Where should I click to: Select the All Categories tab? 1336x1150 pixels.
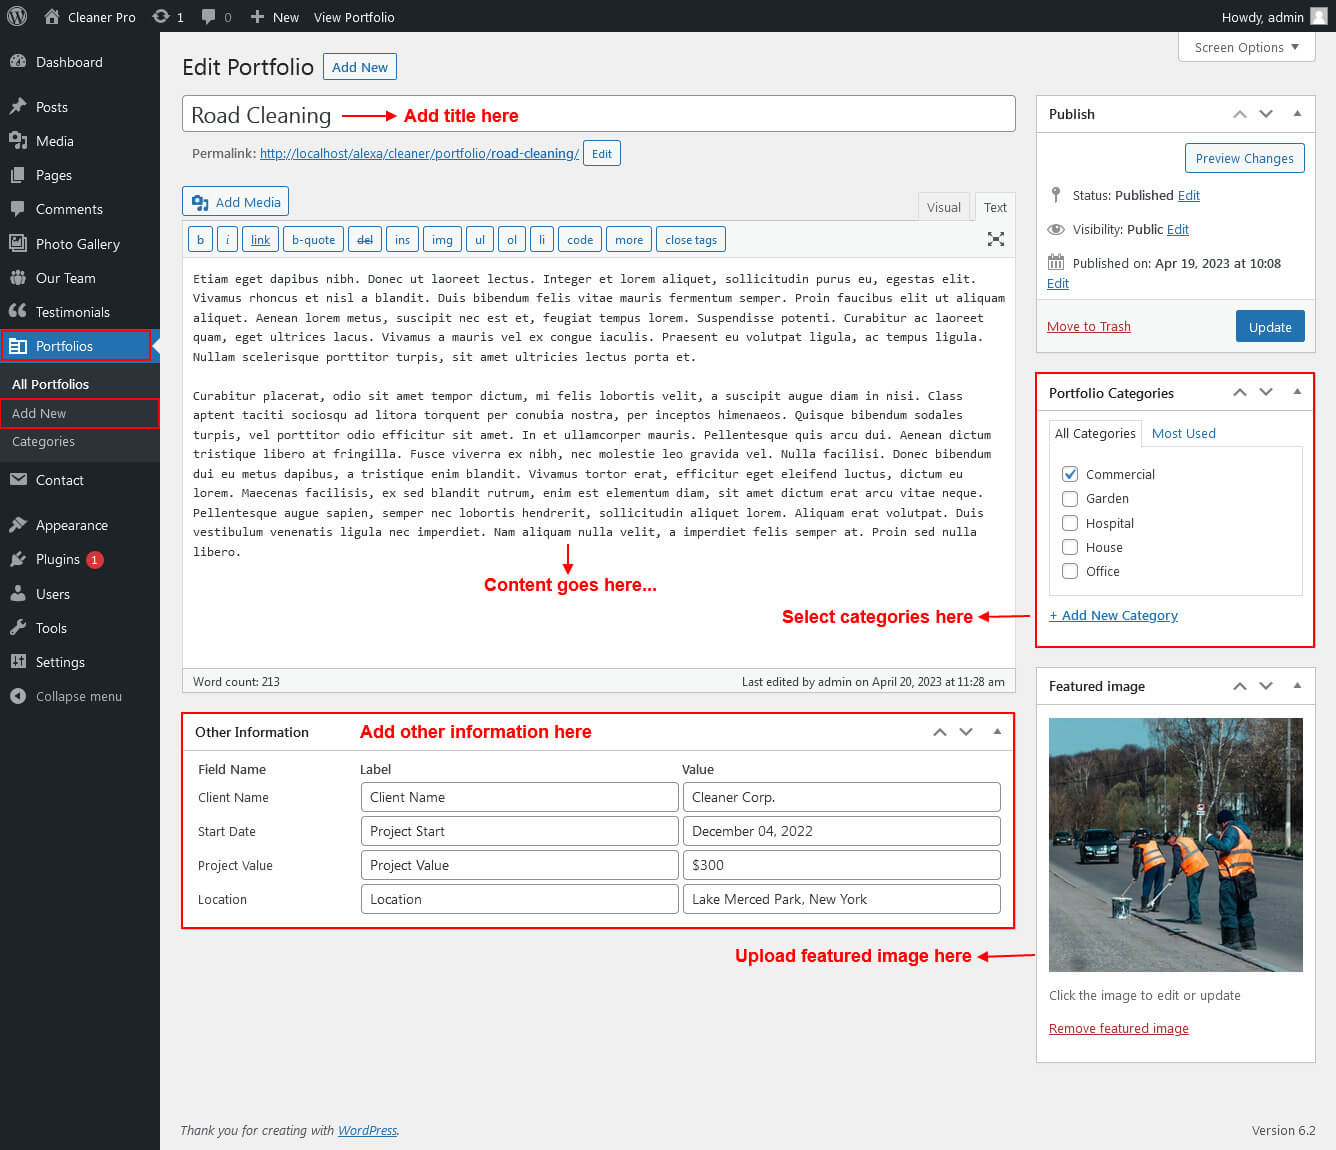tap(1095, 433)
